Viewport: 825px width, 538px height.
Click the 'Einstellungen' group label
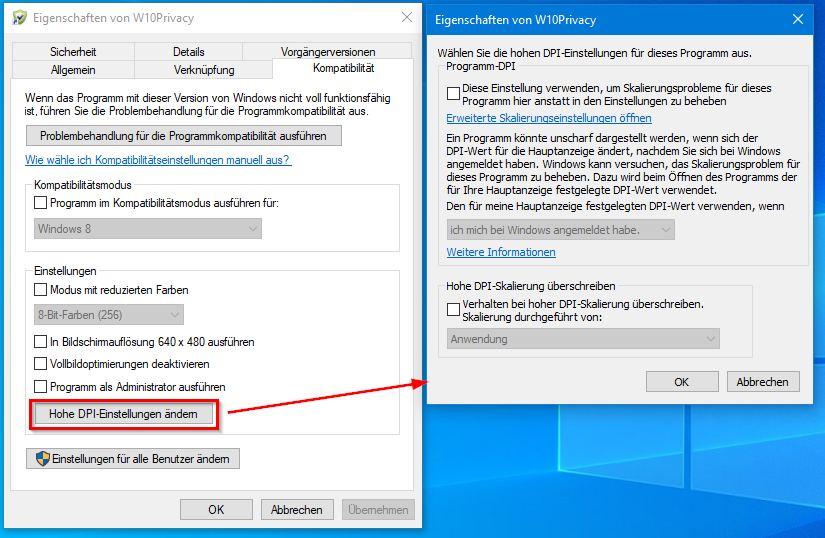pyautogui.click(x=65, y=271)
